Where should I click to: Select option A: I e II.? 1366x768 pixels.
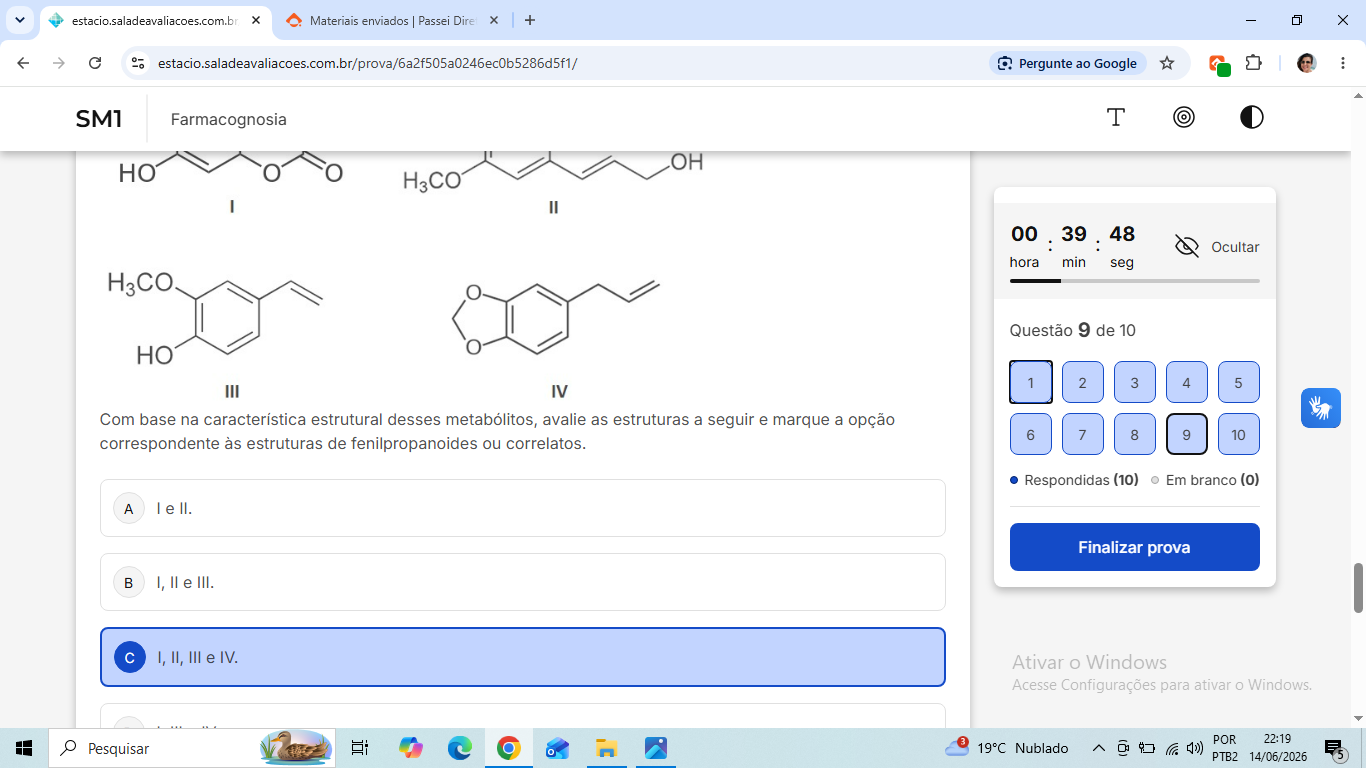coord(523,508)
